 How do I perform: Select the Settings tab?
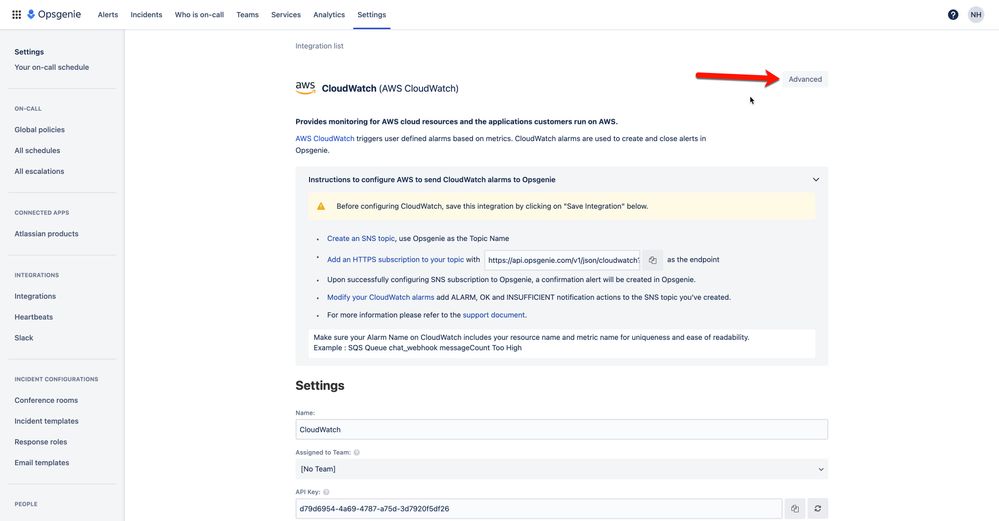coord(371,15)
